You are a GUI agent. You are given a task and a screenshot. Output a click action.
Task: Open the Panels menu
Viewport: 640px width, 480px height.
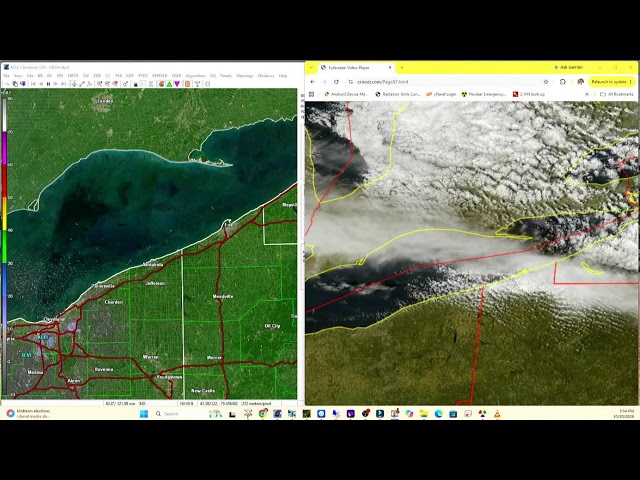(226, 76)
